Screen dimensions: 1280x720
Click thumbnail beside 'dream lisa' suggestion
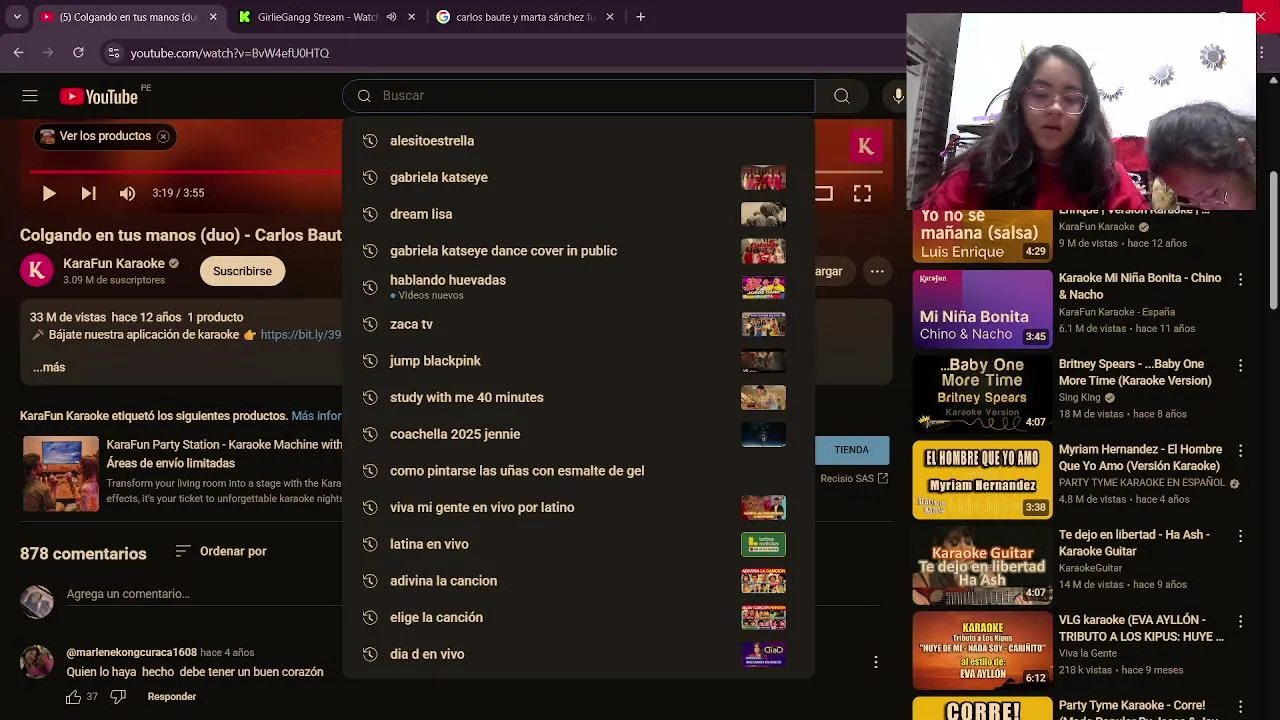763,214
